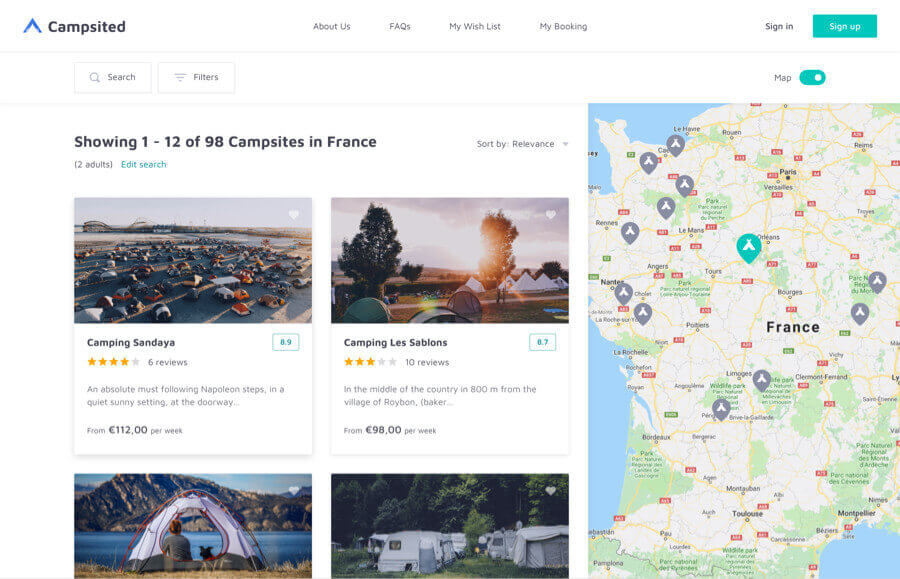Click the Sign up button
The width and height of the screenshot is (900, 579).
coord(844,26)
